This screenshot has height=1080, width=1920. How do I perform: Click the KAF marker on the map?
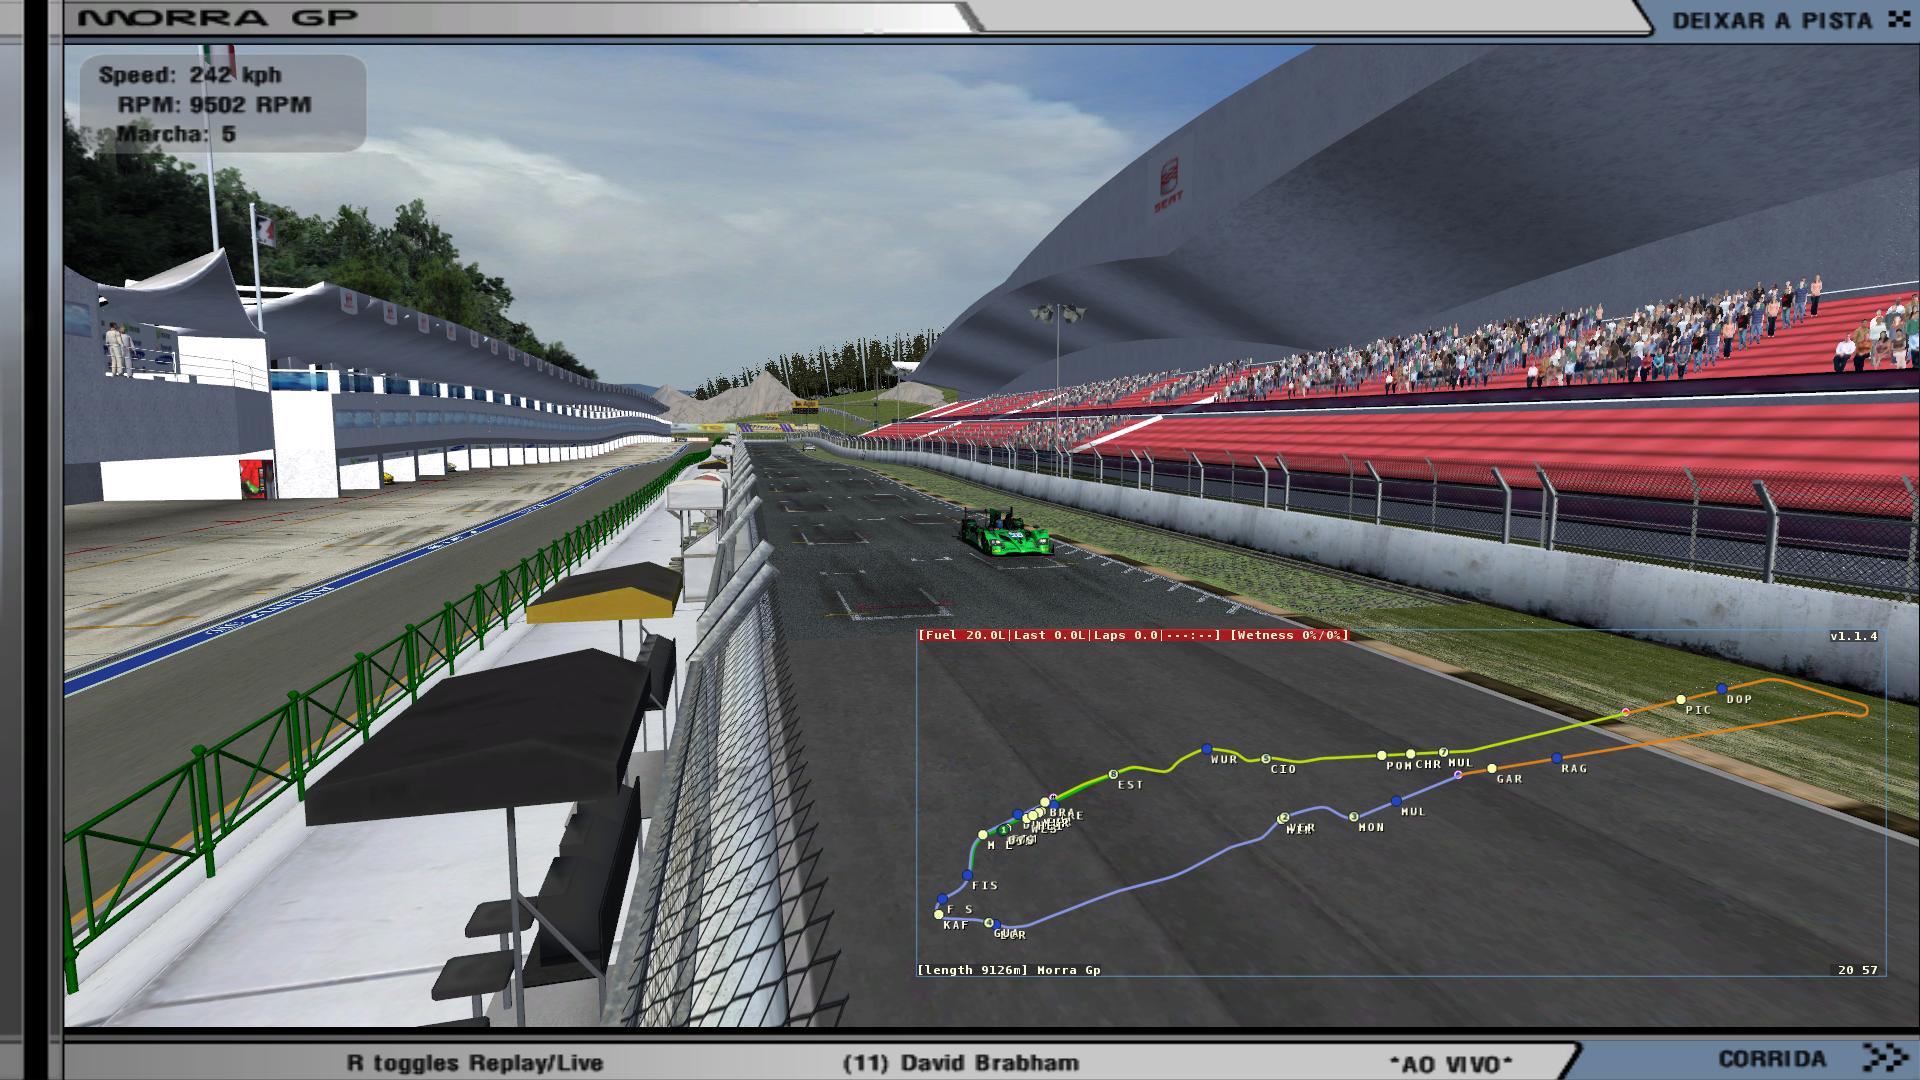coord(939,914)
